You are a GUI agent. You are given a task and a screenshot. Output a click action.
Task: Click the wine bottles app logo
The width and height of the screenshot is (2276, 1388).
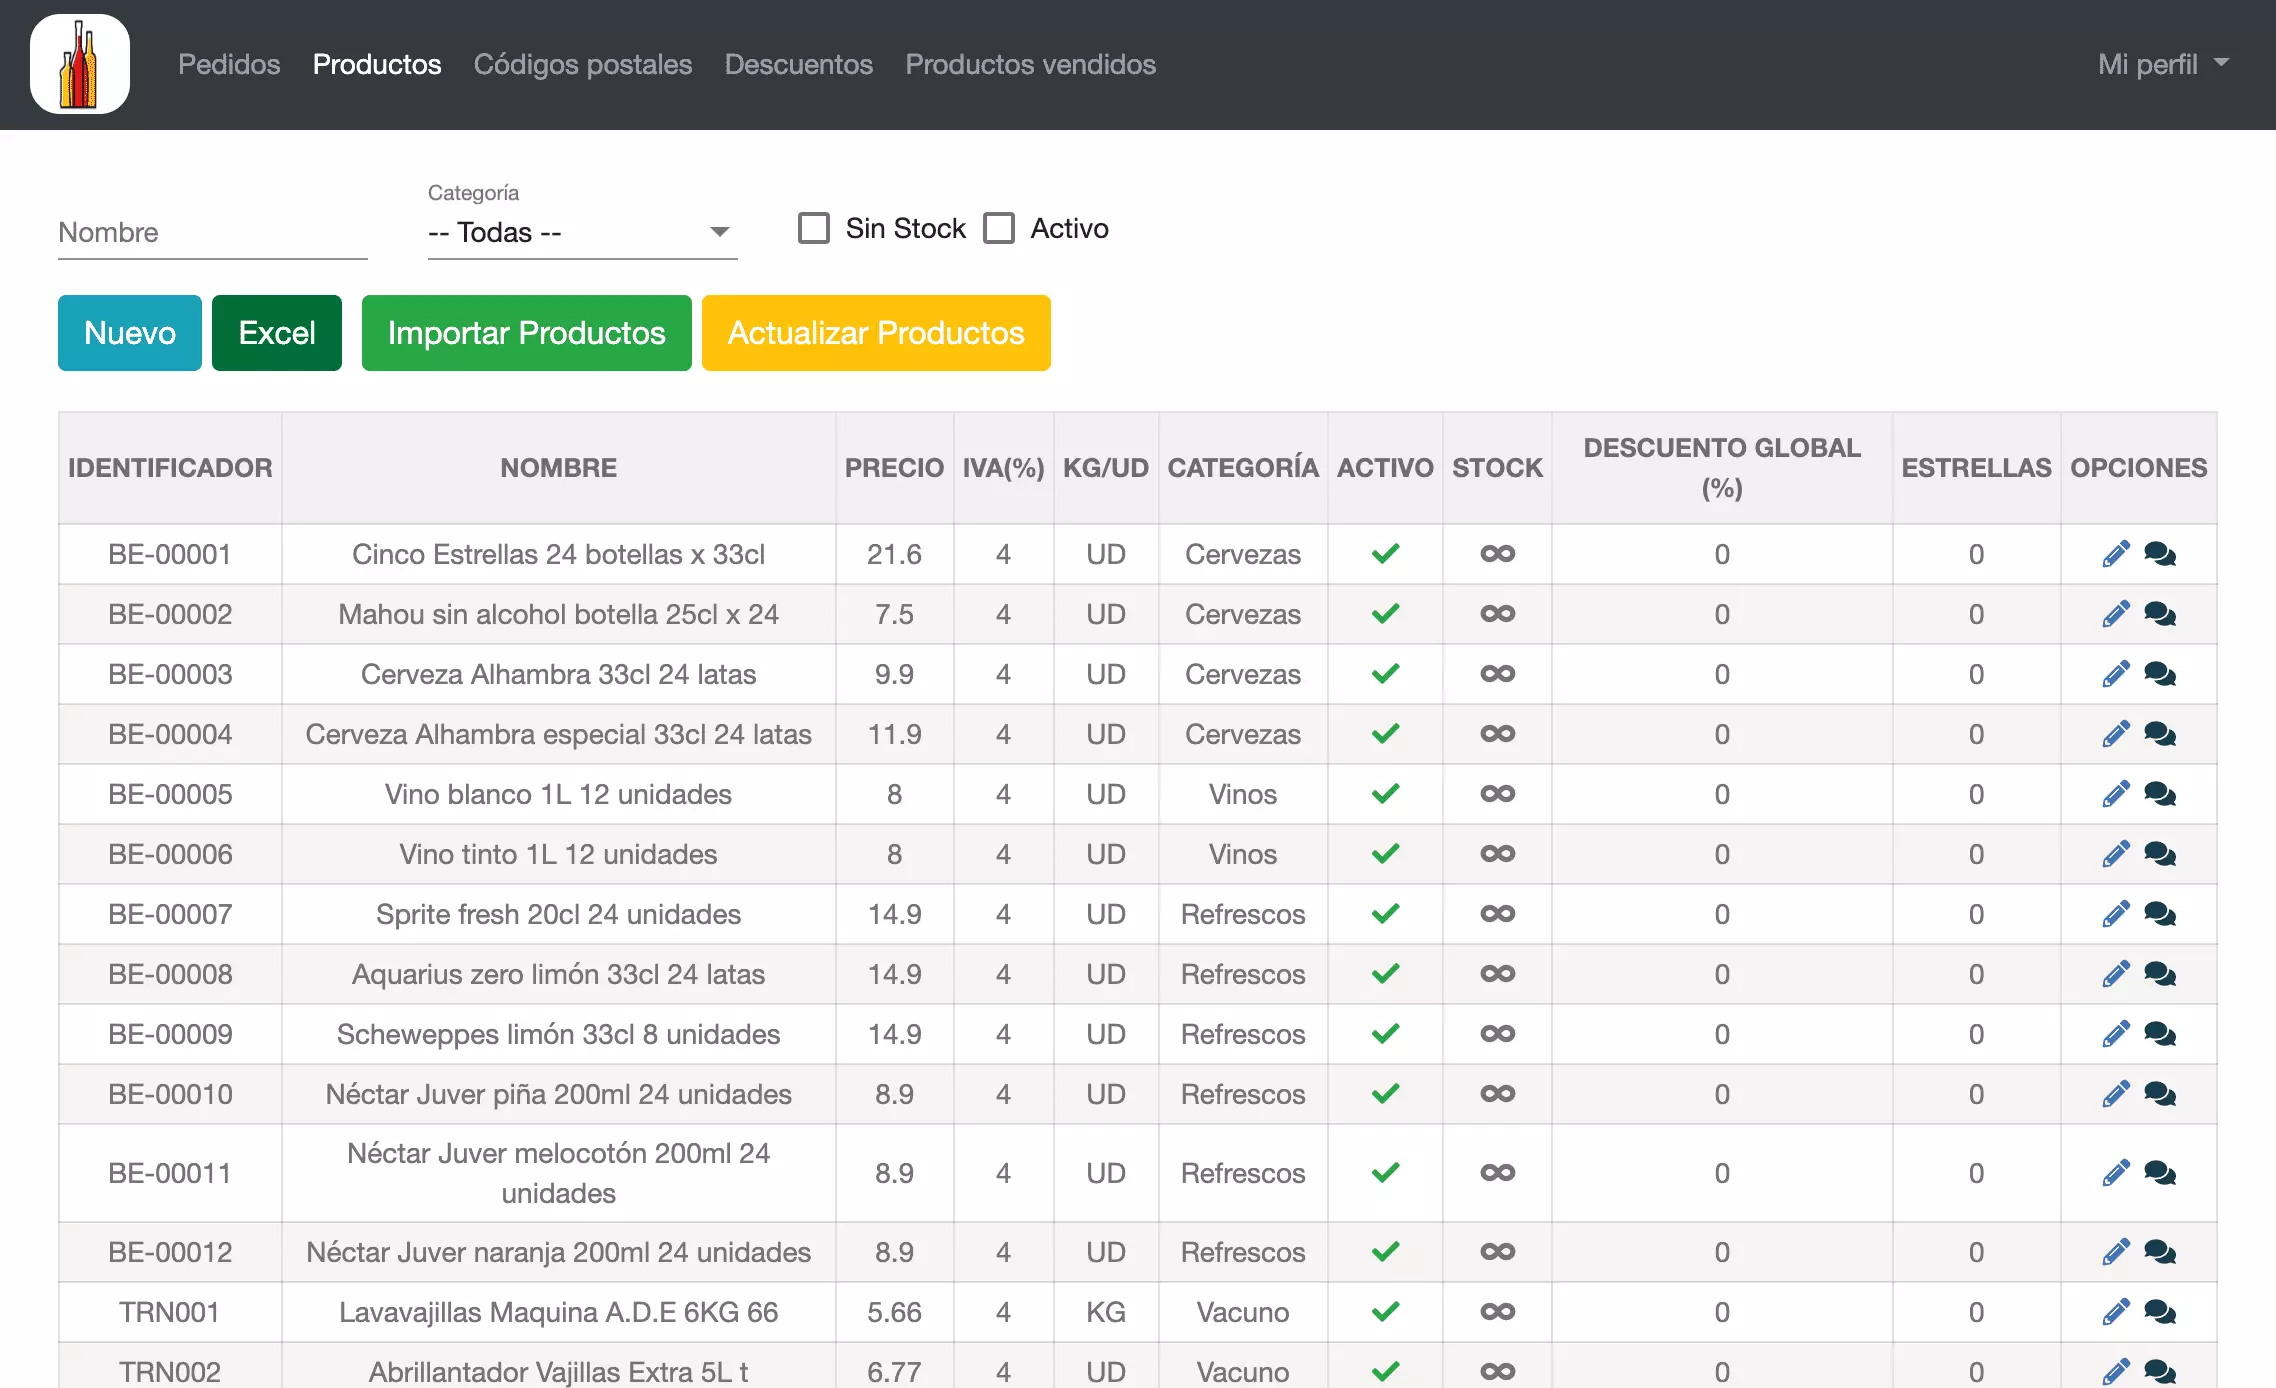(x=80, y=64)
